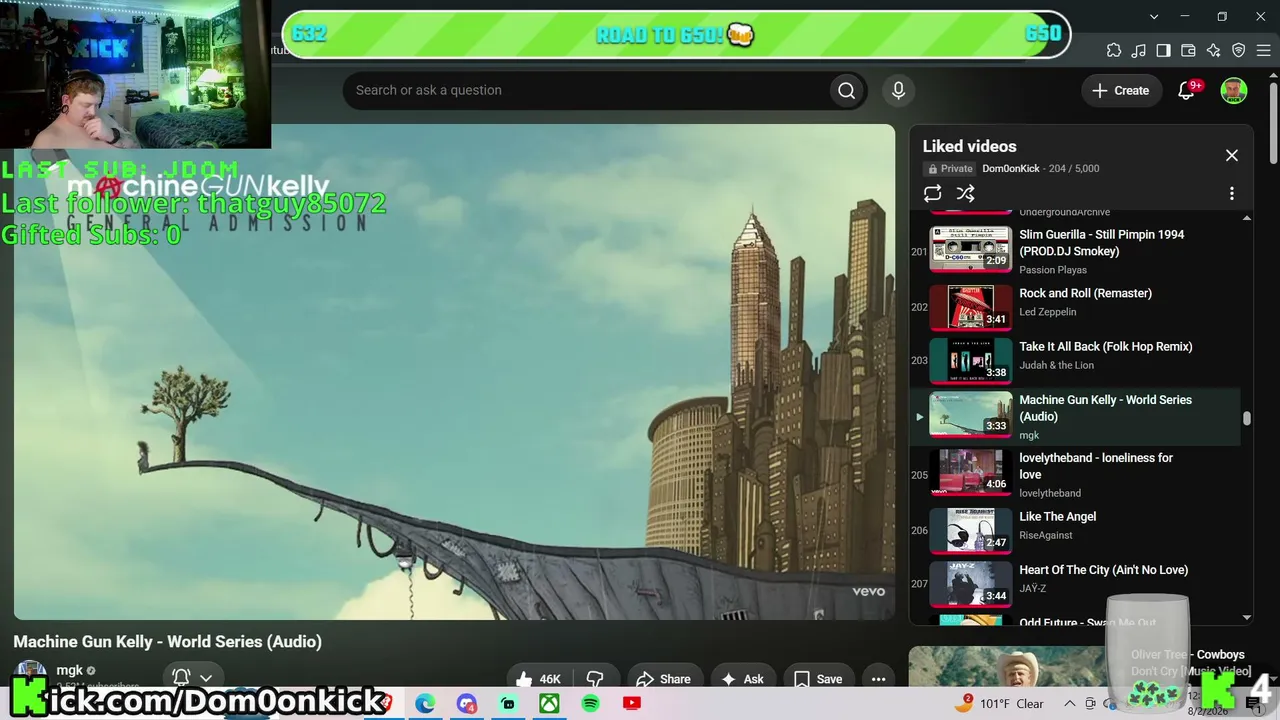Open the purple taskbar app with badge 4

(467, 704)
